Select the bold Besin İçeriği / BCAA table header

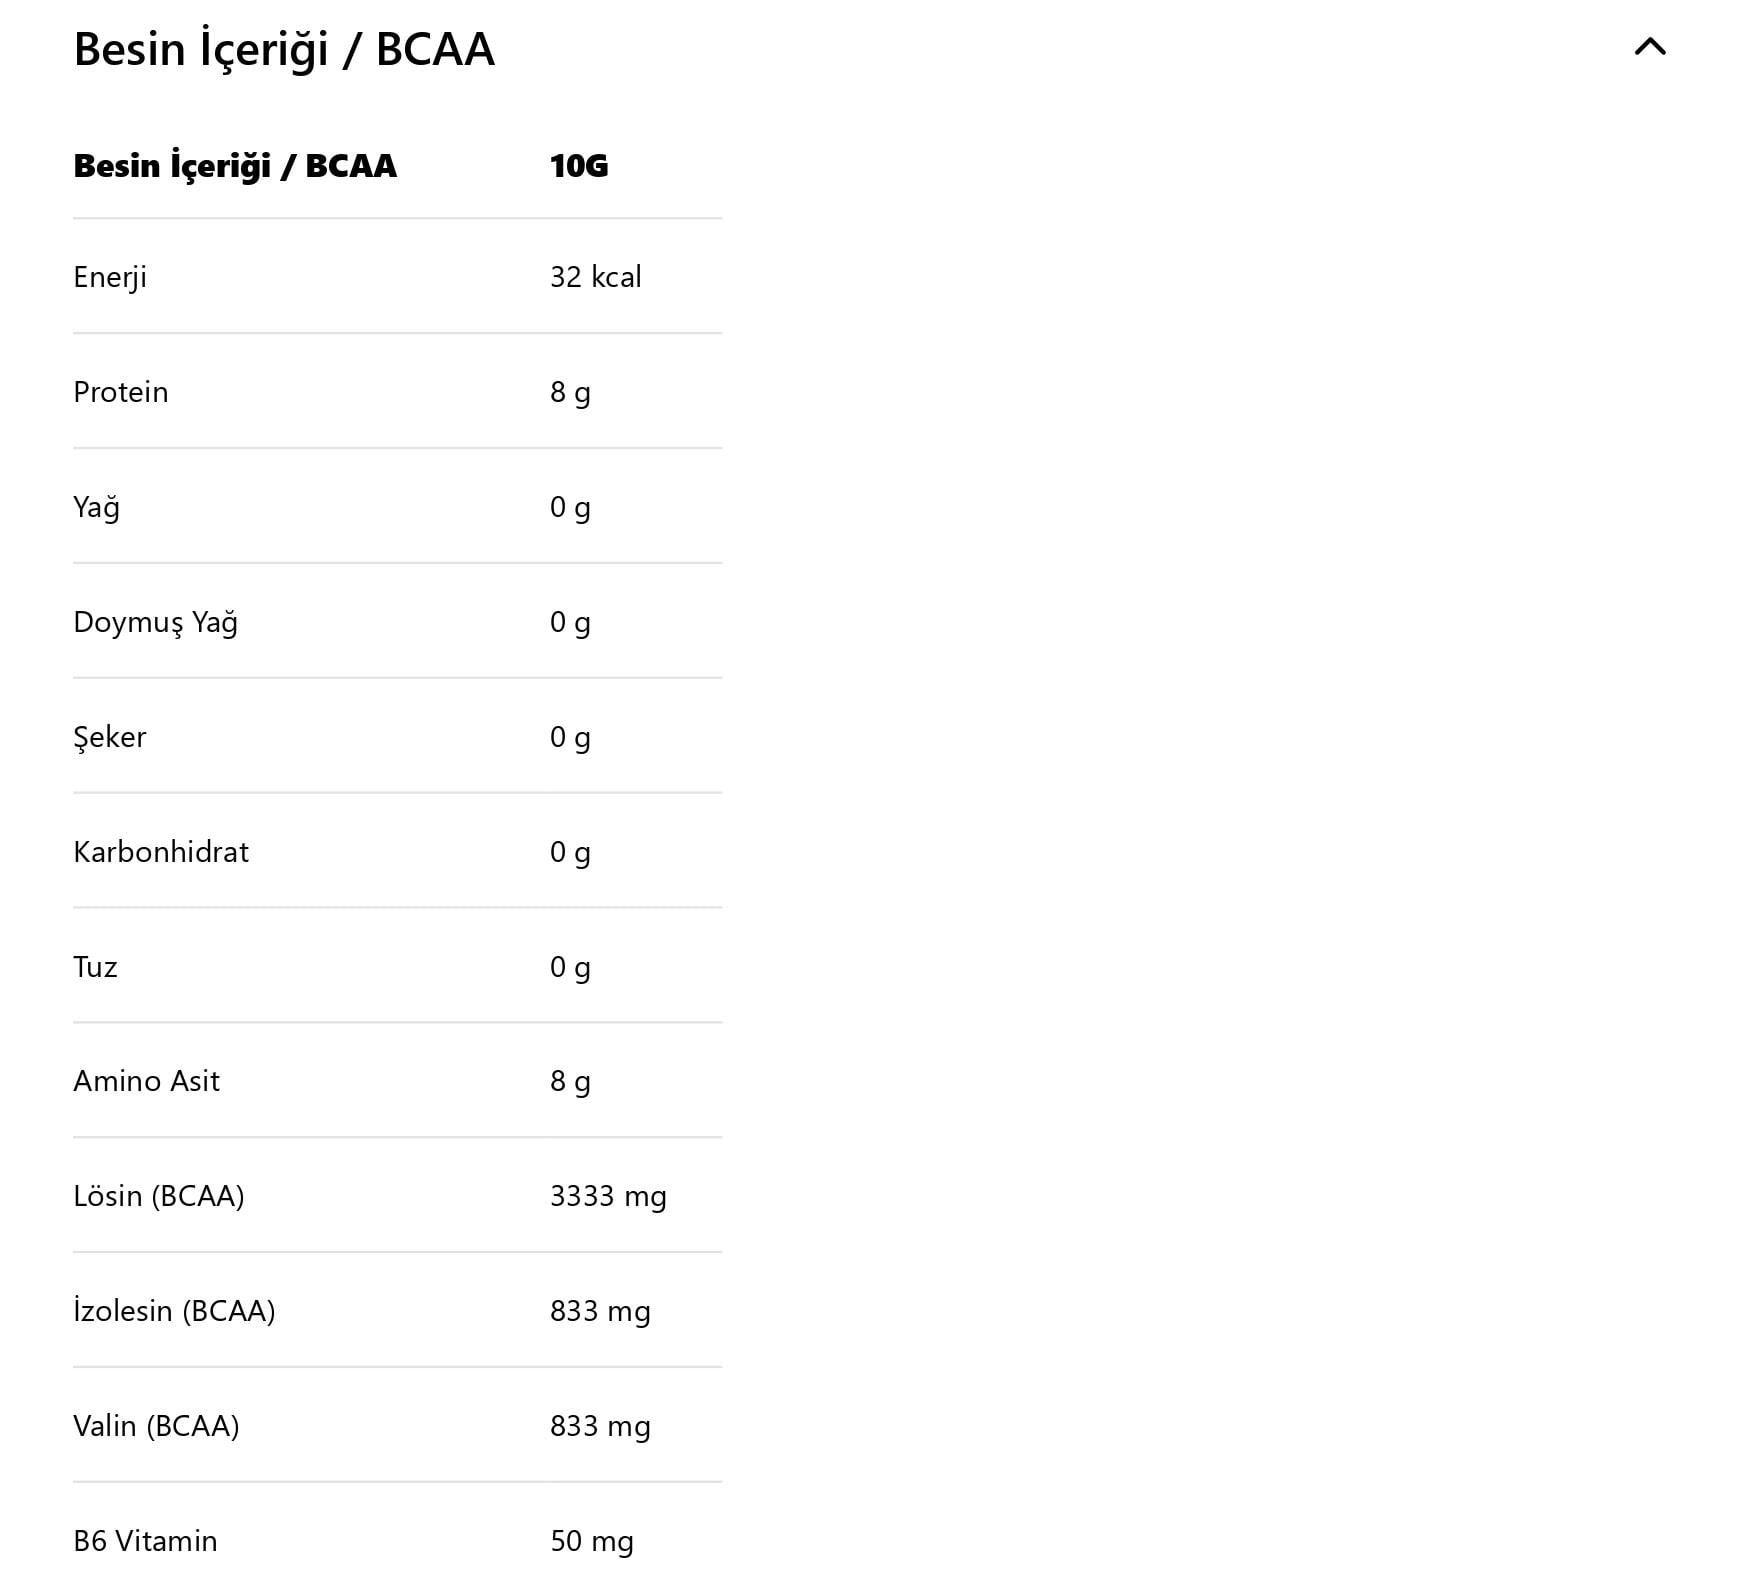235,166
